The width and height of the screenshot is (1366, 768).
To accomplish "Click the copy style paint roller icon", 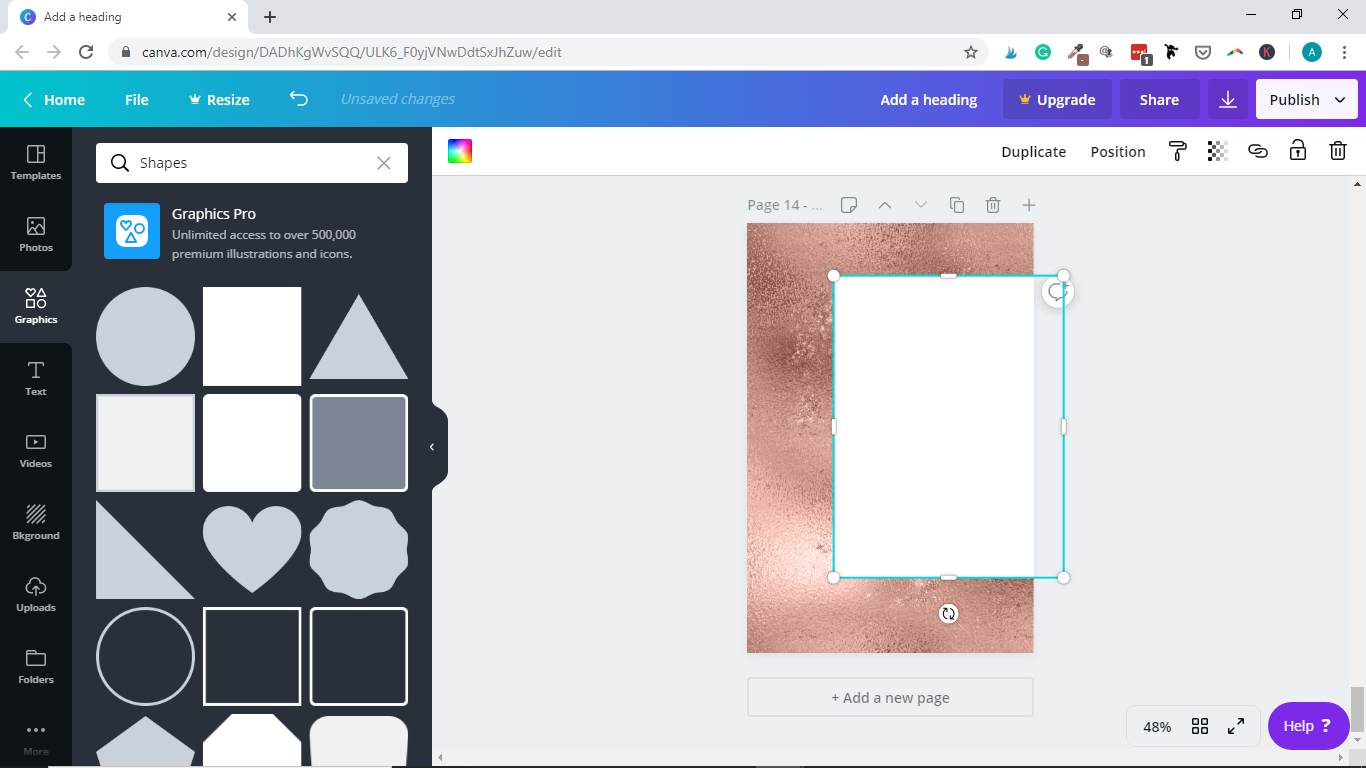I will click(x=1178, y=151).
